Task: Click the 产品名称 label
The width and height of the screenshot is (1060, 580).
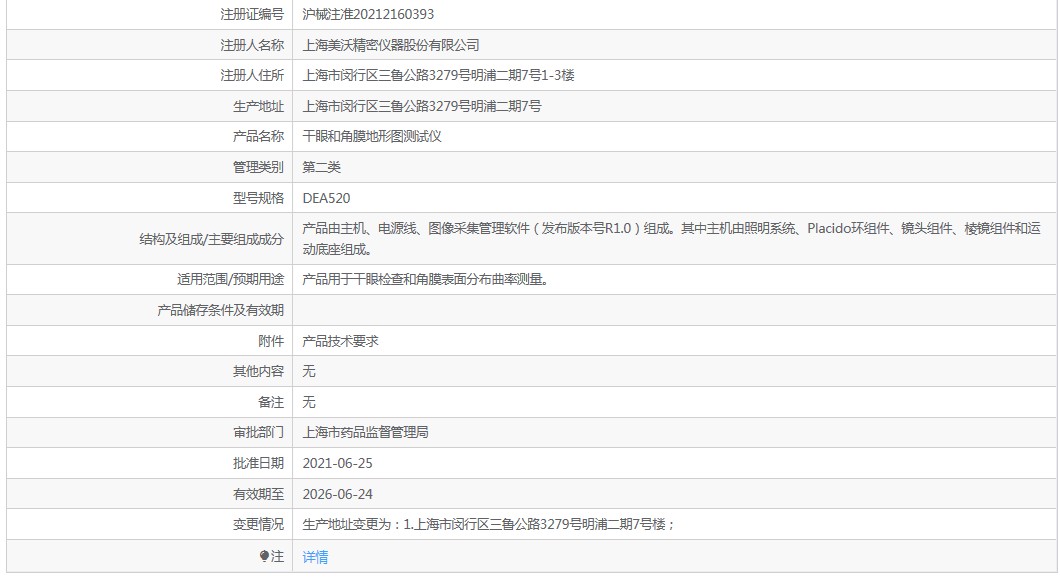Action: (x=258, y=136)
